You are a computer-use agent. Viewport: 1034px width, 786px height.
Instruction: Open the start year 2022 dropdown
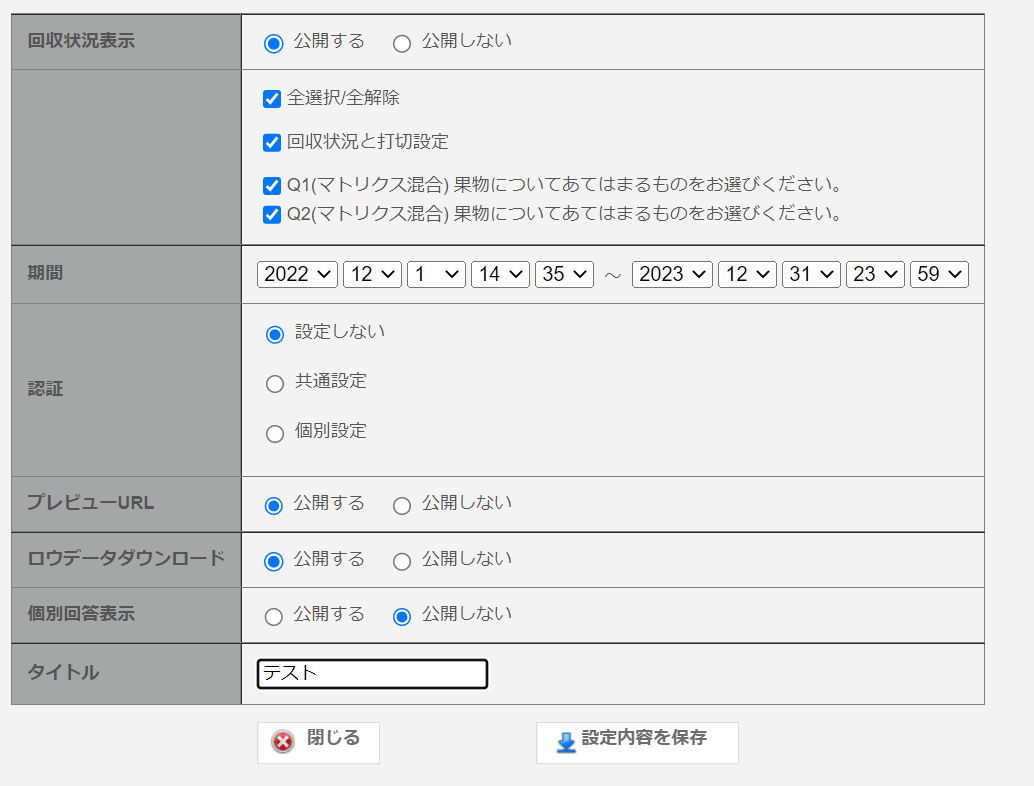click(x=297, y=274)
